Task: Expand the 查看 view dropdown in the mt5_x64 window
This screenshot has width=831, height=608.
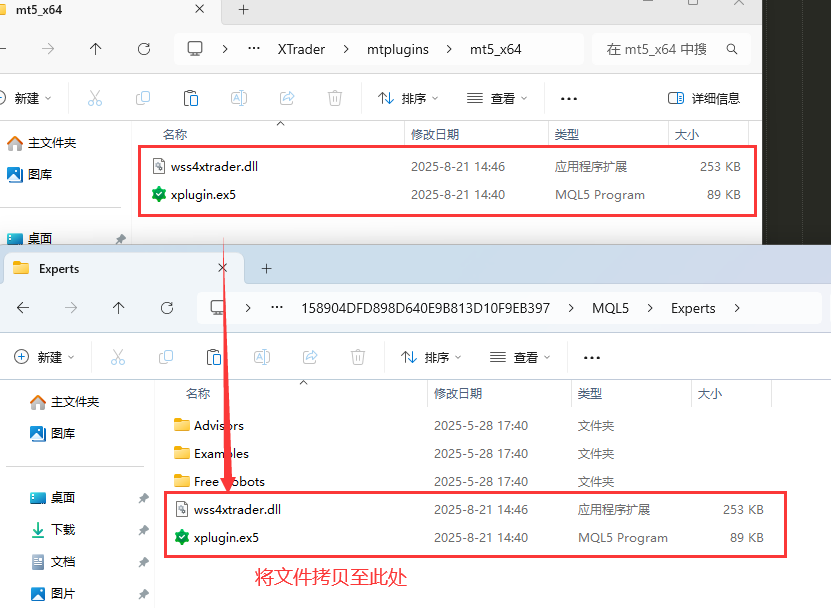Action: (x=496, y=98)
